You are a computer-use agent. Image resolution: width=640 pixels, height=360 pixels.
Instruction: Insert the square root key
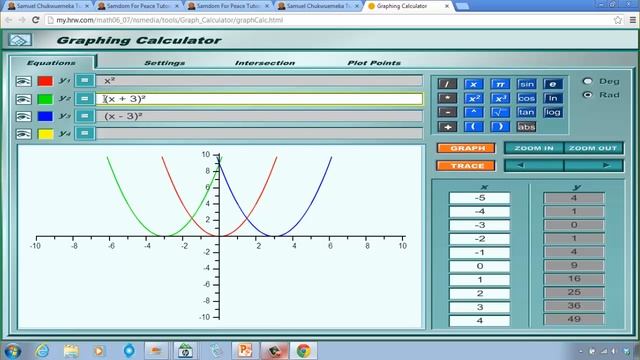500,112
